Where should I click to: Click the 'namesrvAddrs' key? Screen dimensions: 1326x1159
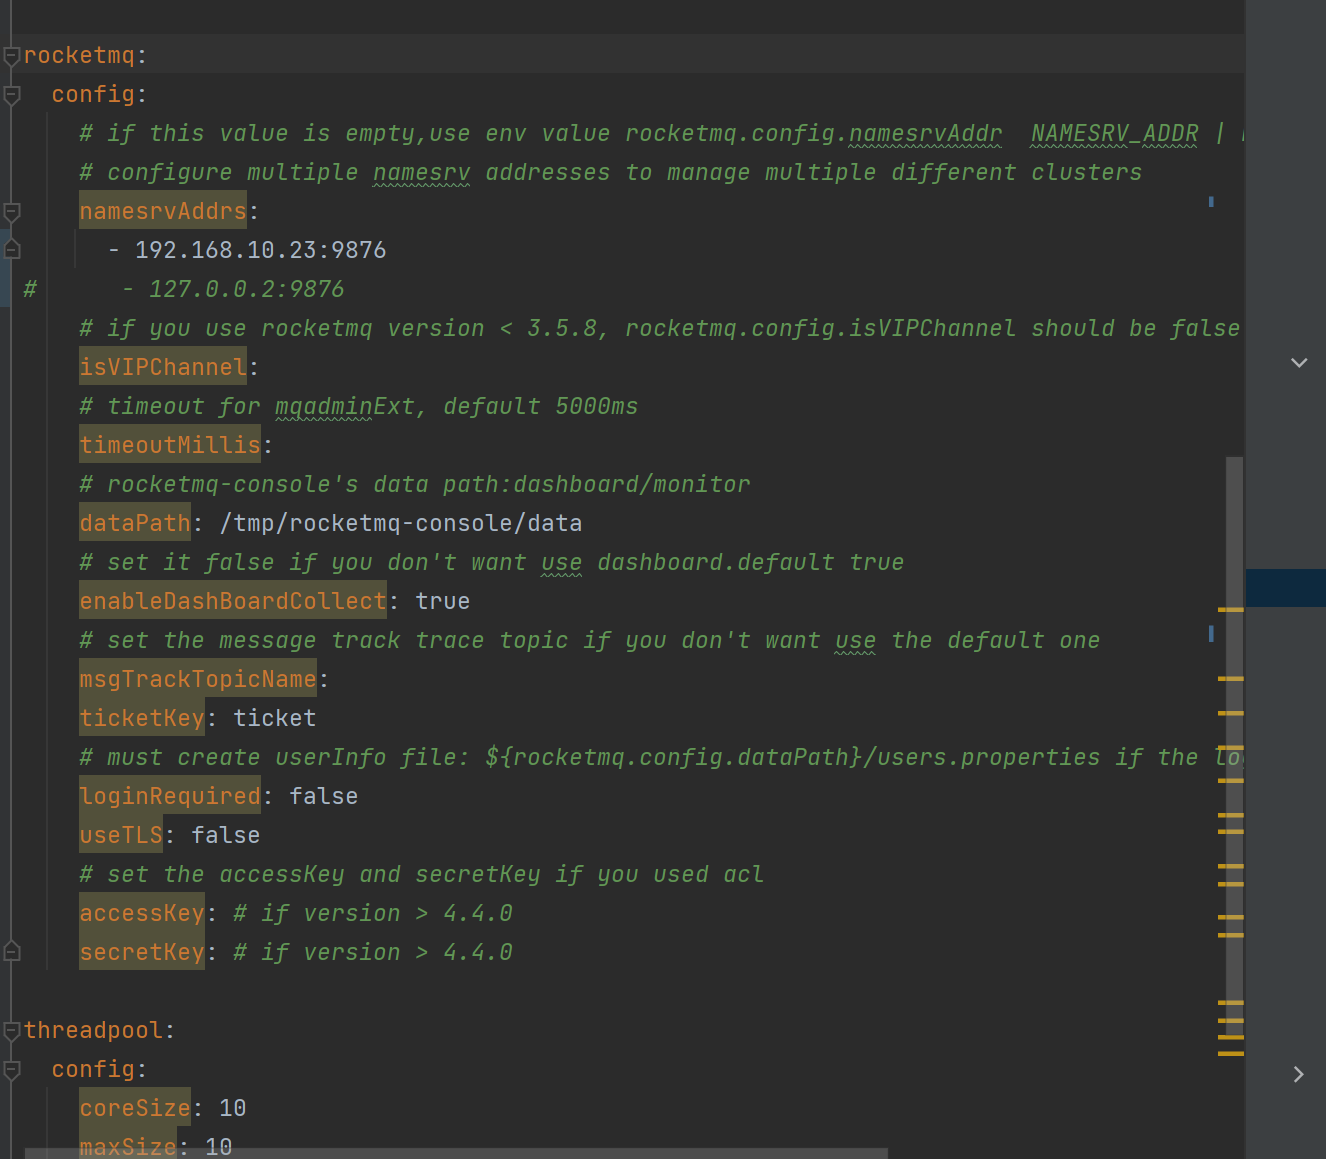pyautogui.click(x=163, y=211)
